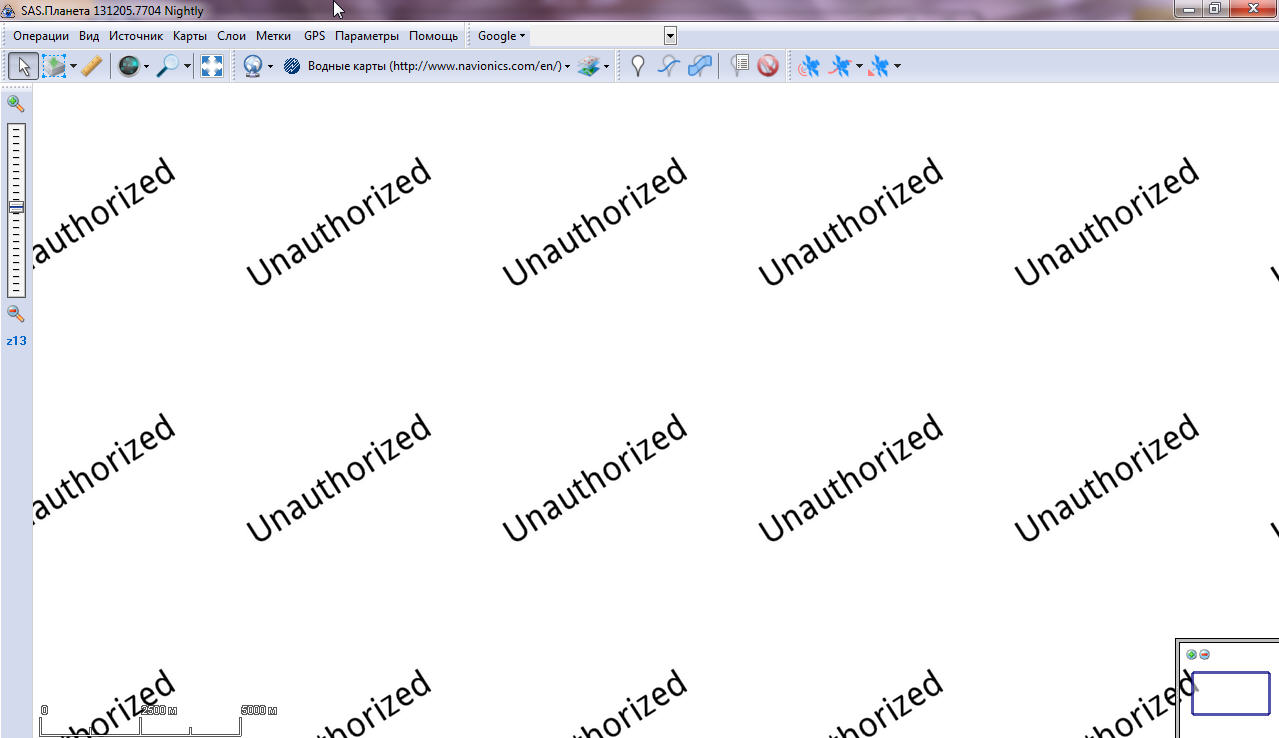Open the Операции menu
This screenshot has width=1279, height=738.
41,36
